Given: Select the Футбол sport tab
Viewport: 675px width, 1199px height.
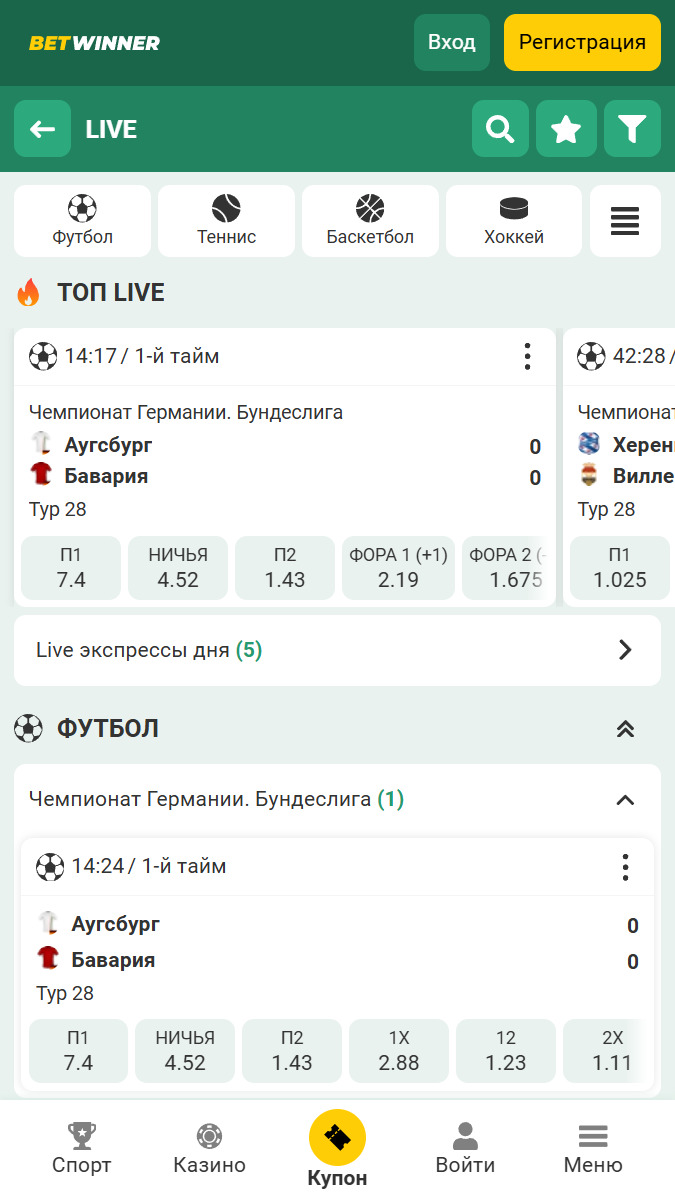Looking at the screenshot, I should [82, 221].
